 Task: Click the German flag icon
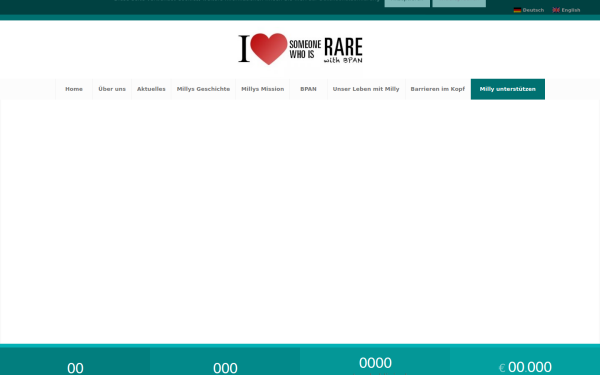[x=517, y=10]
